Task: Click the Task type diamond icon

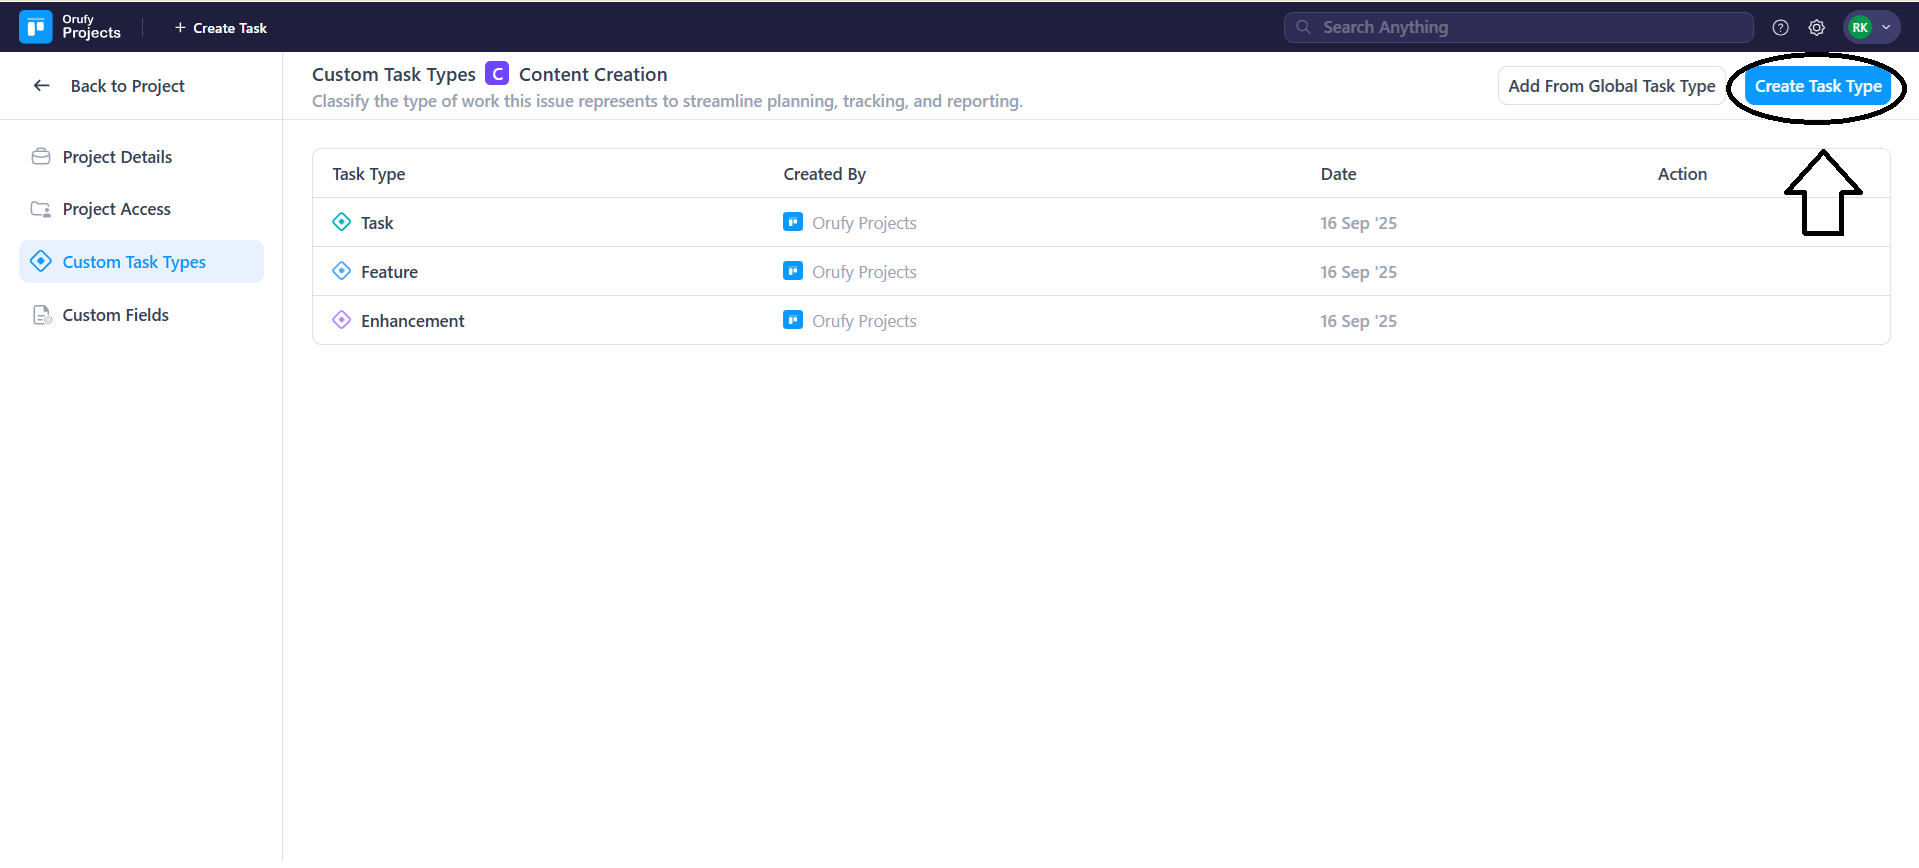Action: pyautogui.click(x=342, y=222)
